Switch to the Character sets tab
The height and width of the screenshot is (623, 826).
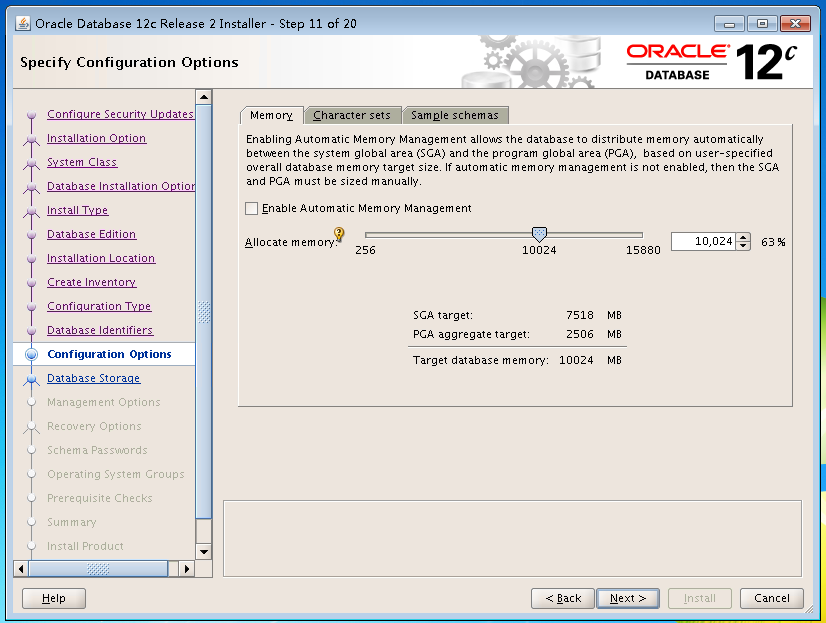tap(352, 115)
